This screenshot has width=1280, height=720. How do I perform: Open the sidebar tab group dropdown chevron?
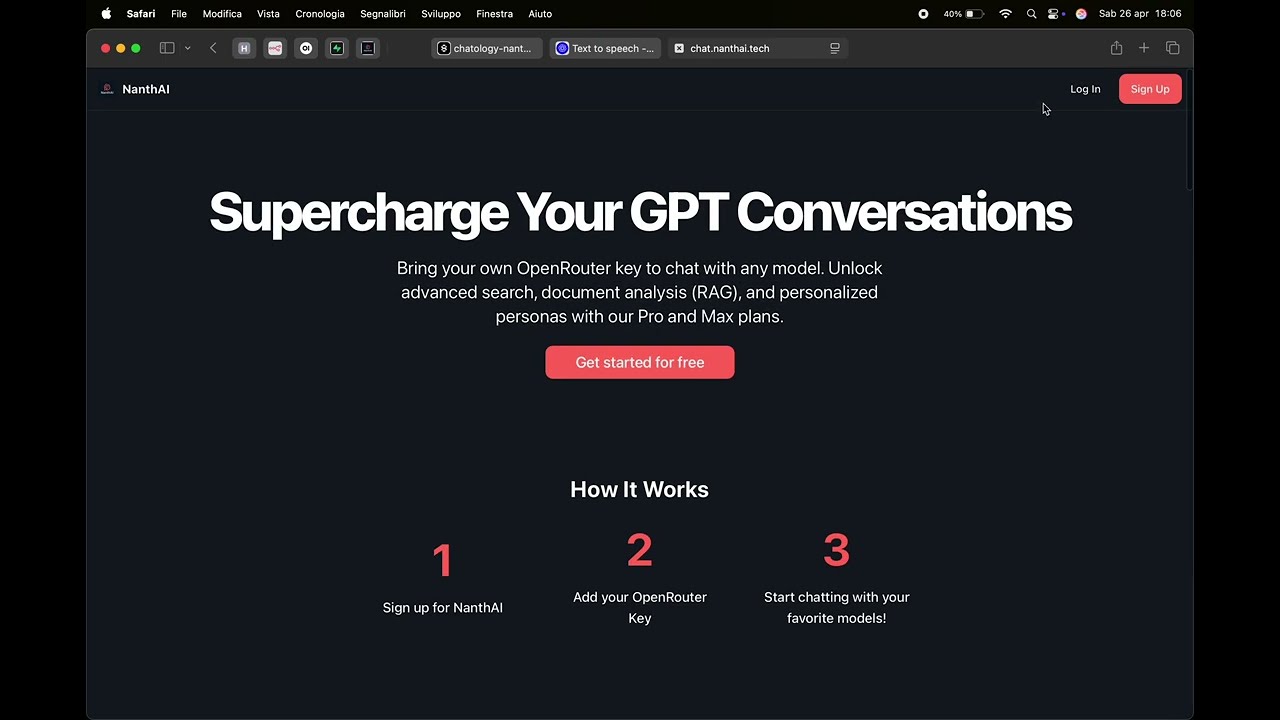(187, 48)
